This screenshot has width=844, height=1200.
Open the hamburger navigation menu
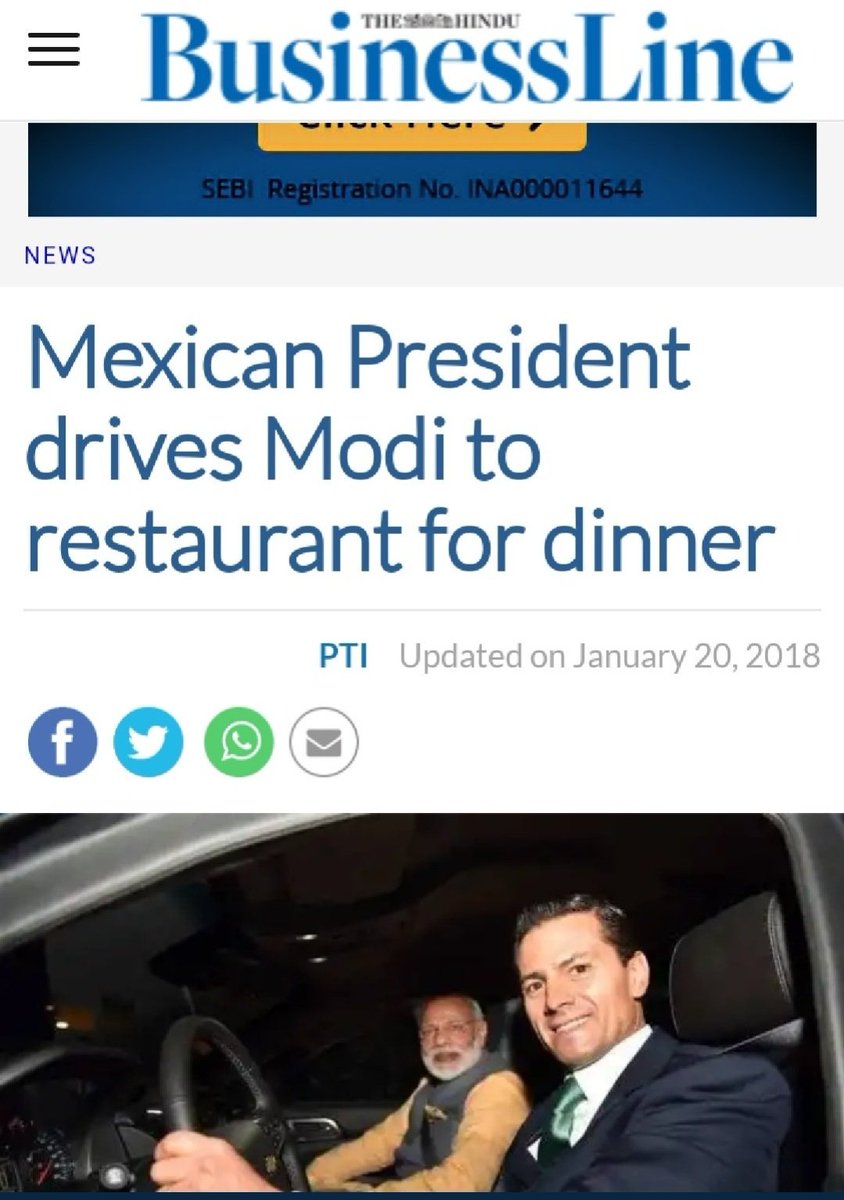(53, 49)
